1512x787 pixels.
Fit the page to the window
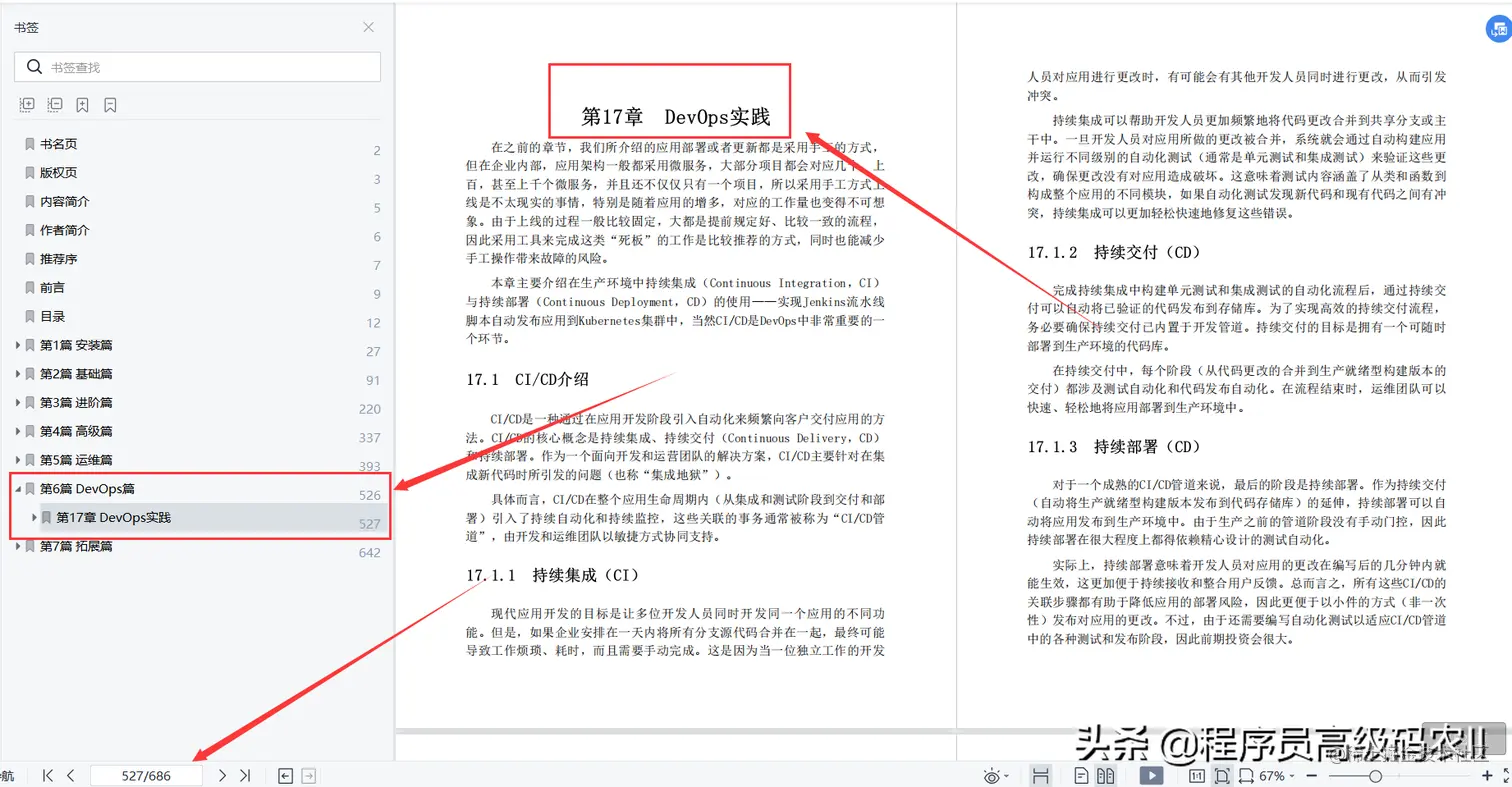tap(1221, 775)
